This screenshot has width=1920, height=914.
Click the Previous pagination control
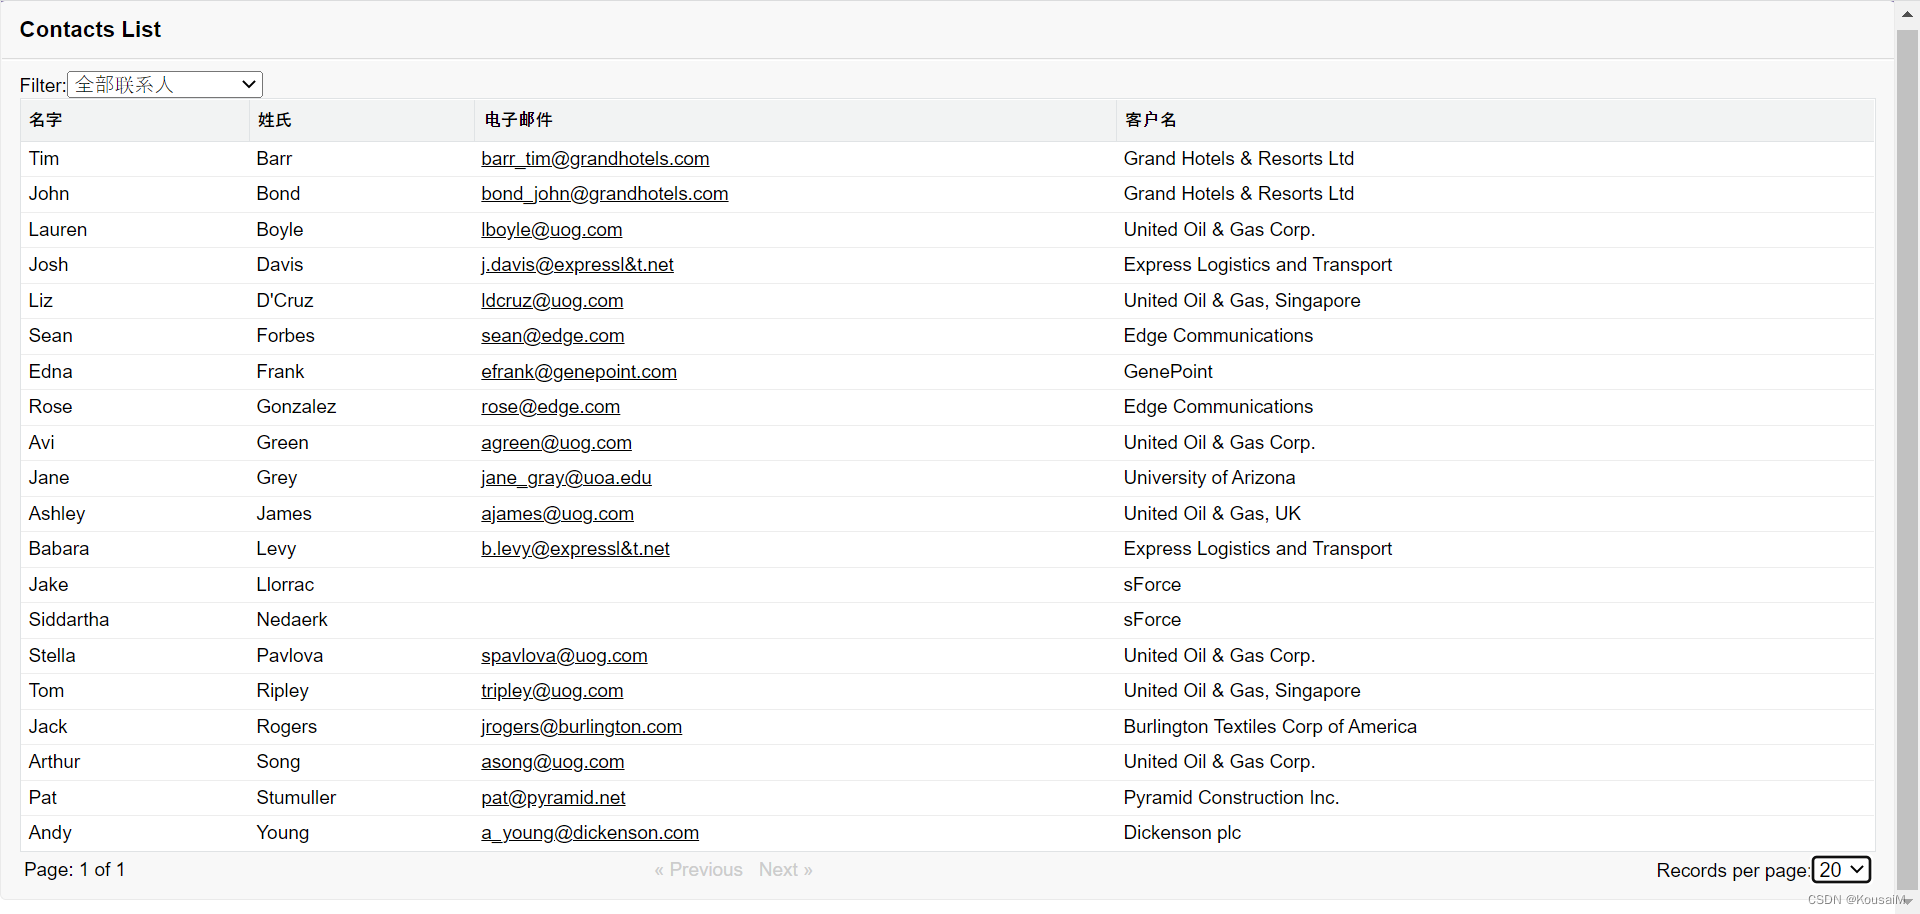pos(697,869)
